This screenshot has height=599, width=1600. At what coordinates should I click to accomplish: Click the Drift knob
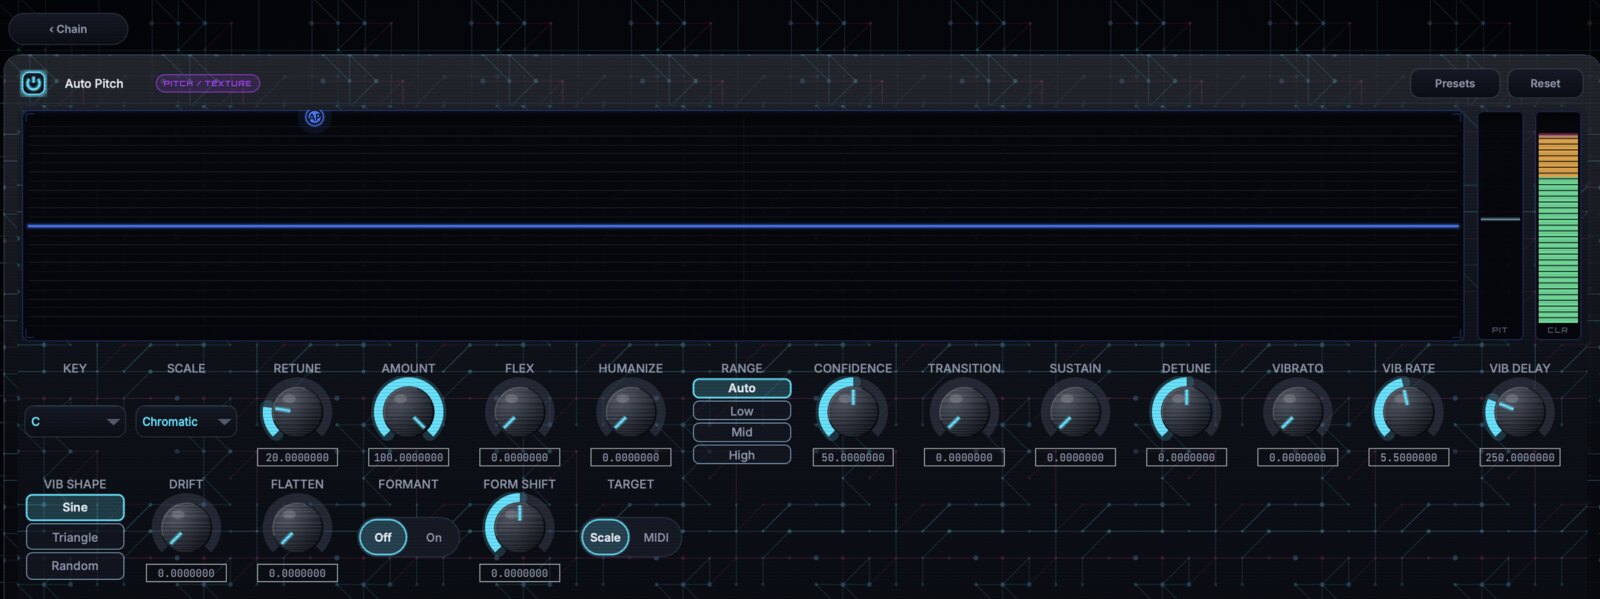(186, 527)
